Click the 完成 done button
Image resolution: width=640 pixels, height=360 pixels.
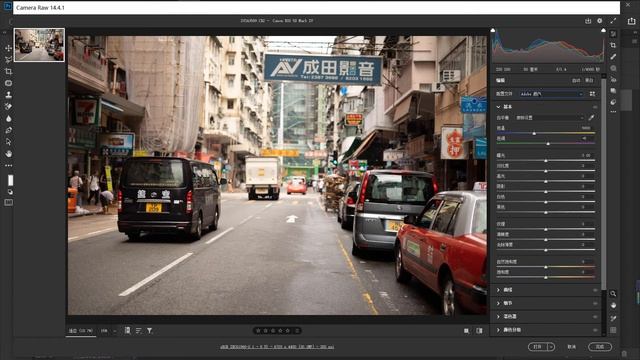[x=600, y=347]
